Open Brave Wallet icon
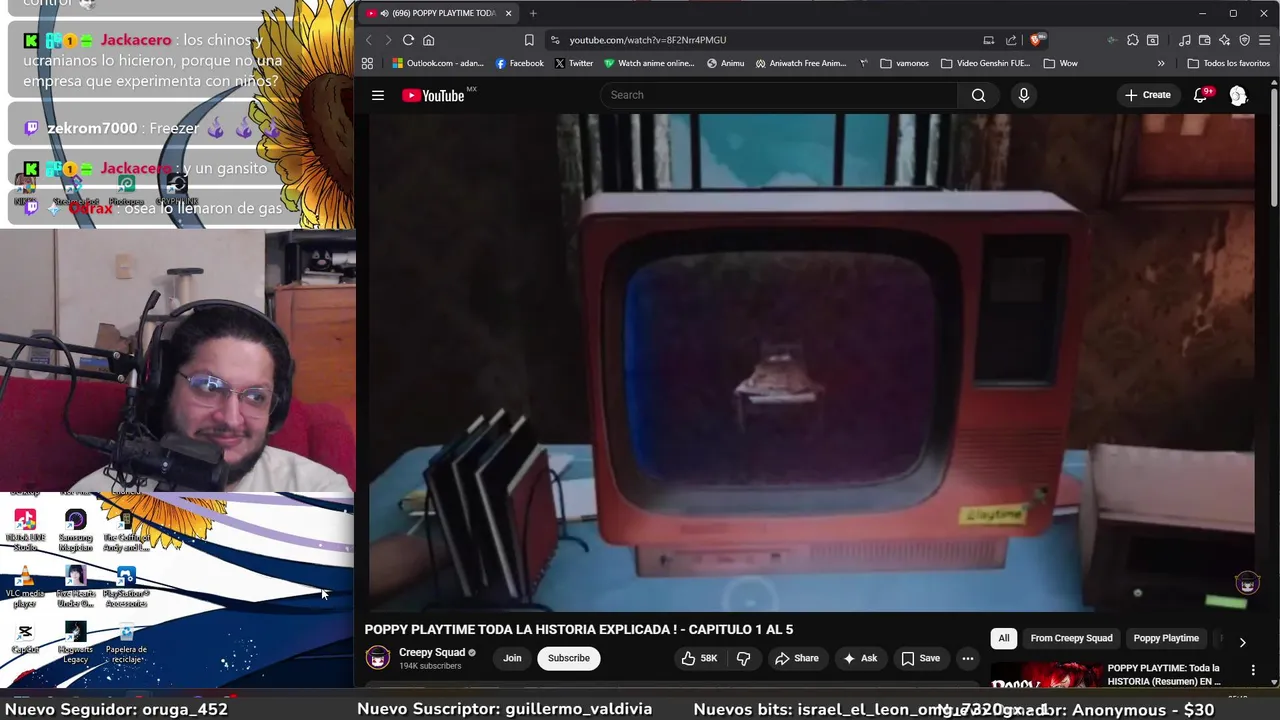 (1204, 40)
